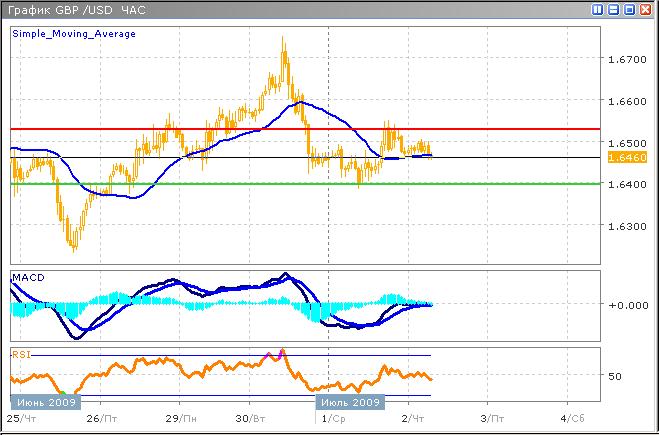
Task: Click the RSI indicator label
Action: tap(22, 353)
